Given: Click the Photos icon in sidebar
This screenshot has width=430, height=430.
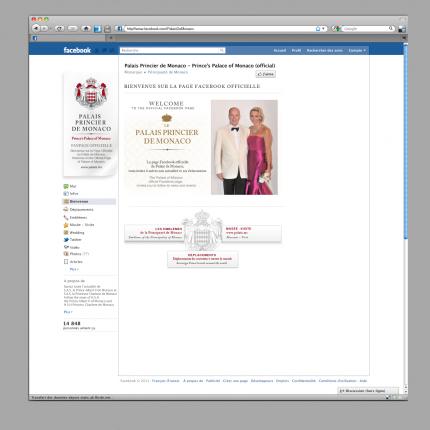Looking at the screenshot, I should [66, 254].
